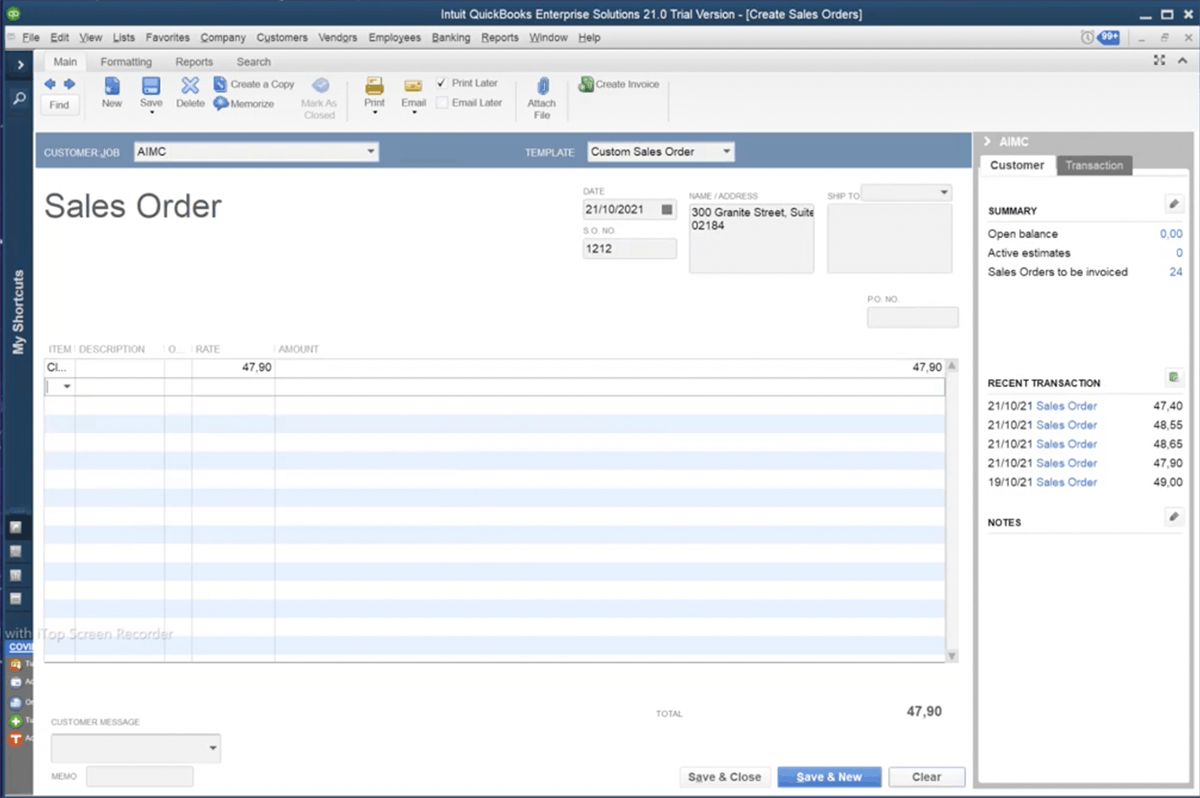The image size is (1200, 798).
Task: Open the Customer:Job dropdown
Action: point(371,152)
